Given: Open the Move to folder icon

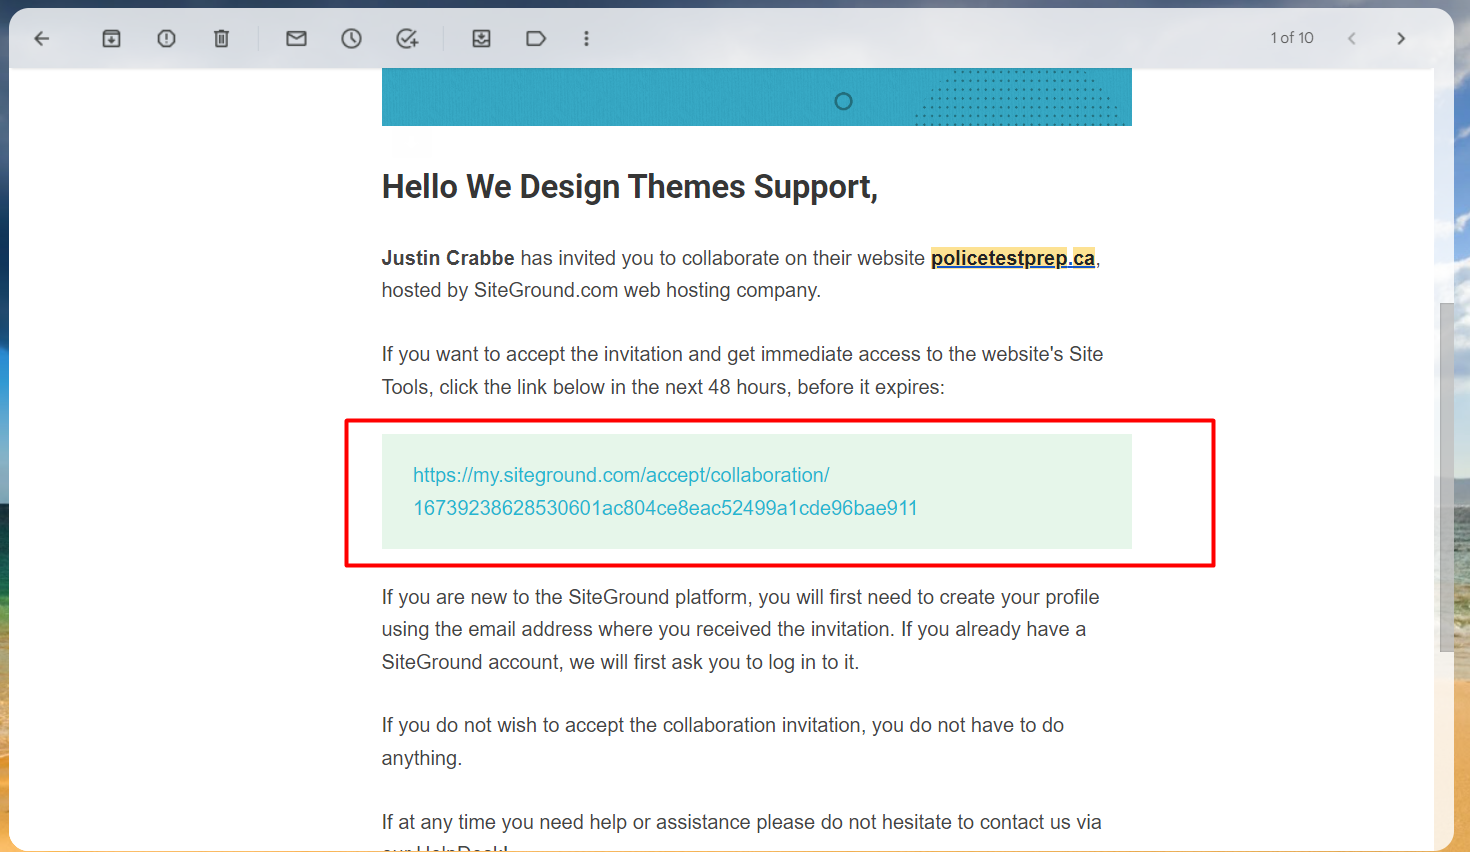Looking at the screenshot, I should 481,39.
